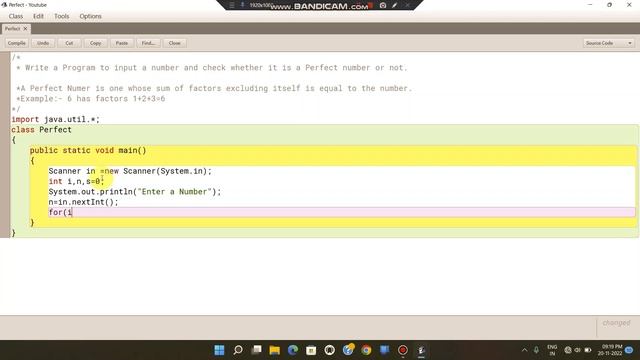Open the Find dialog
Image resolution: width=640 pixels, height=360 pixels.
click(x=148, y=43)
